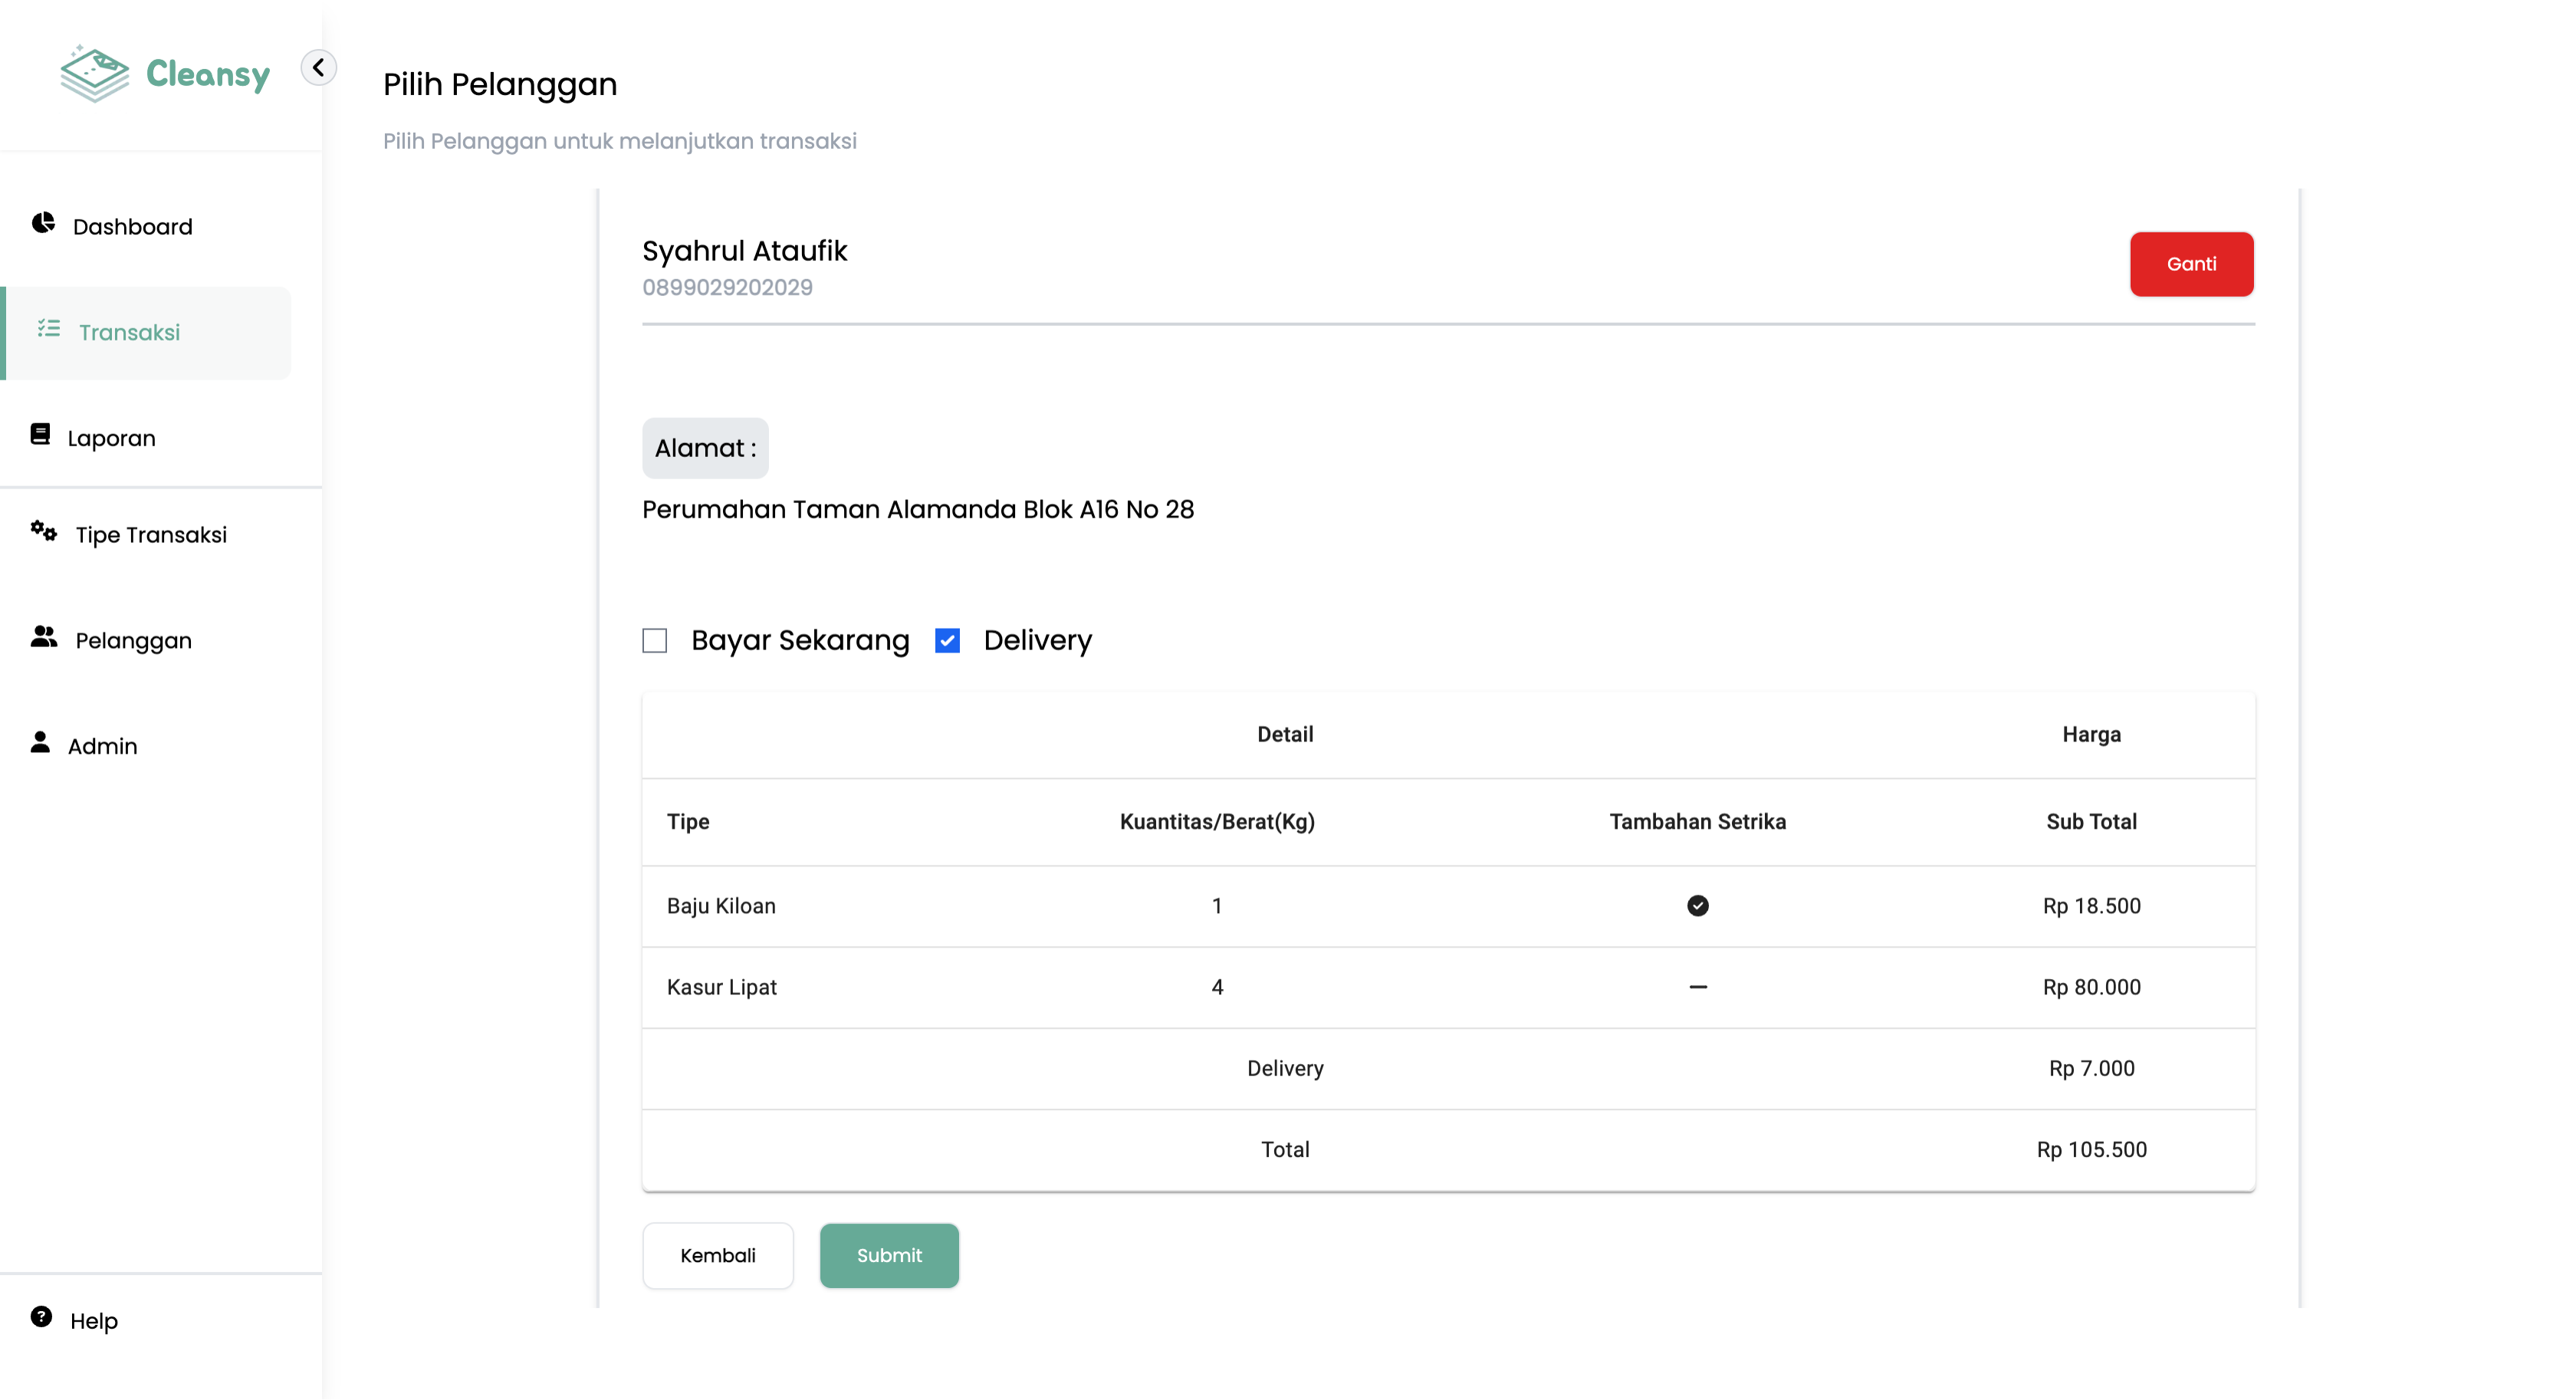
Task: Click the Laporan book icon
Action: pos(40,434)
